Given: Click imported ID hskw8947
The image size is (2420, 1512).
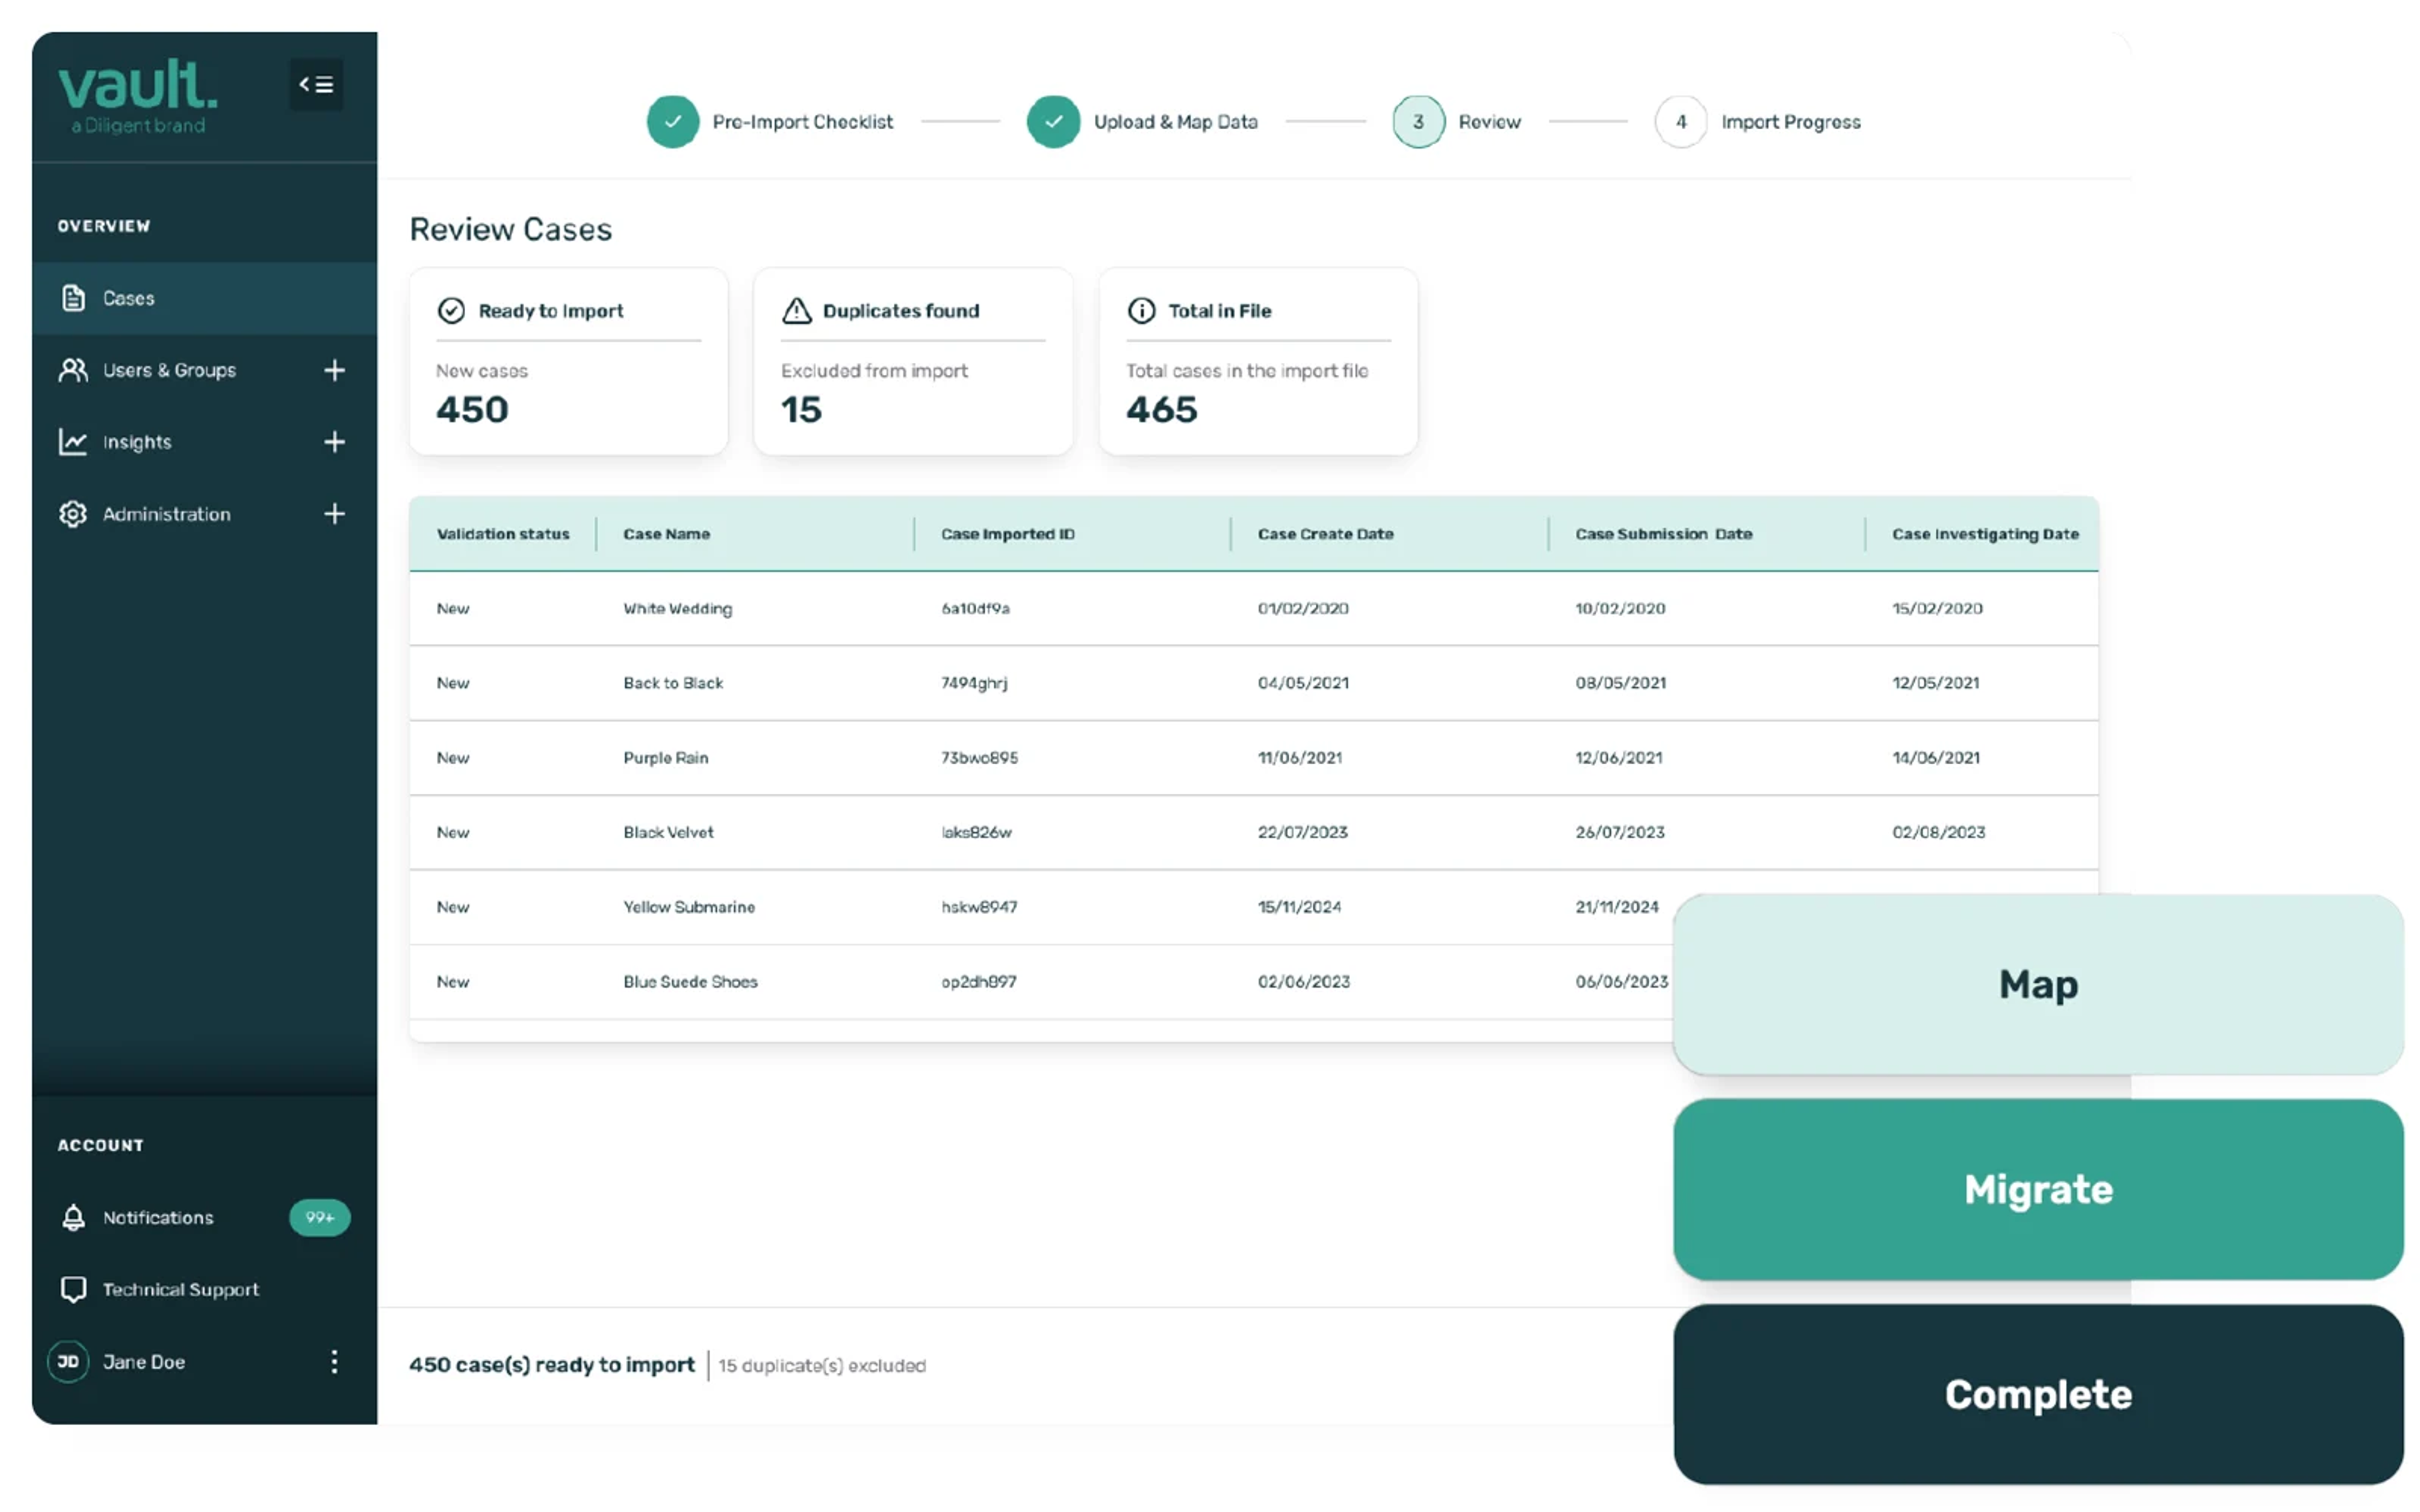Looking at the screenshot, I should [x=978, y=907].
